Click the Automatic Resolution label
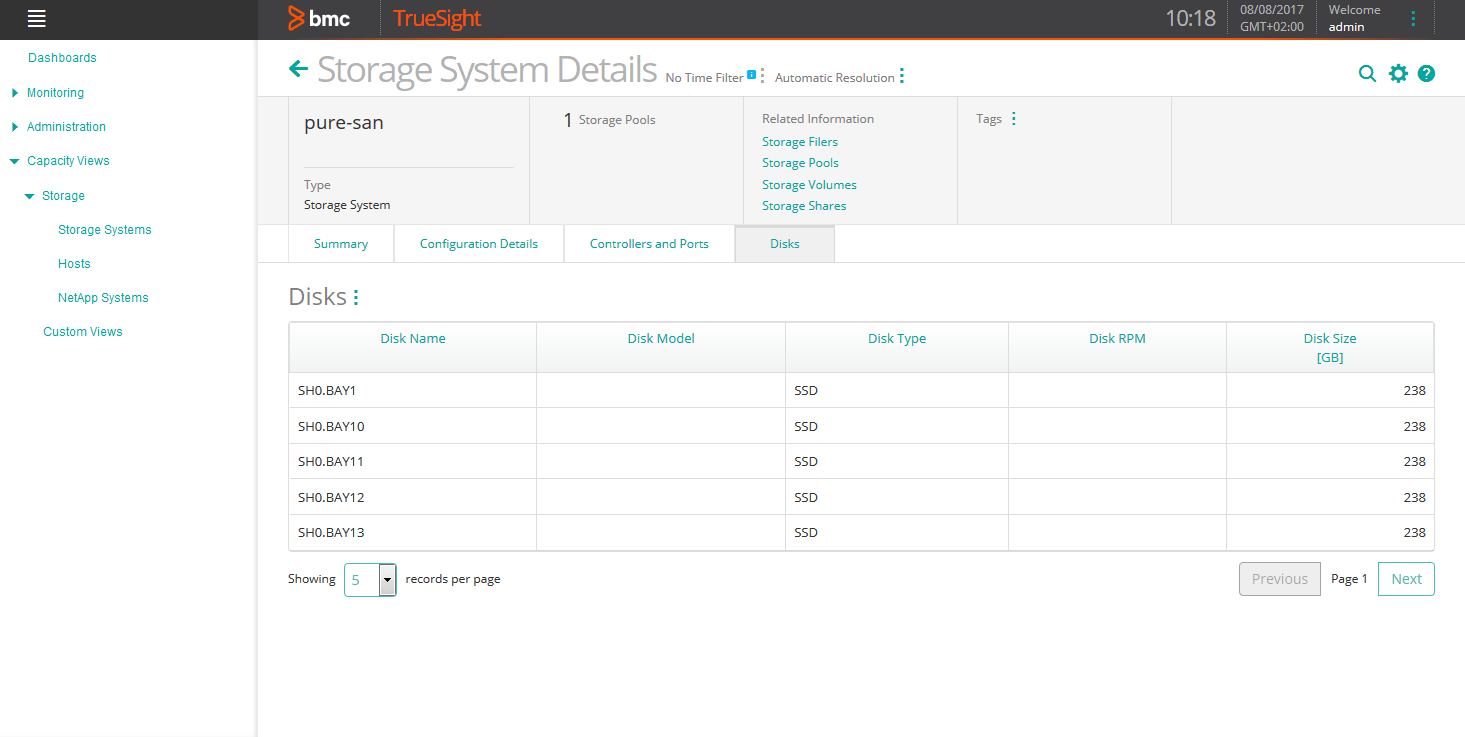This screenshot has width=1465, height=737. click(x=834, y=78)
